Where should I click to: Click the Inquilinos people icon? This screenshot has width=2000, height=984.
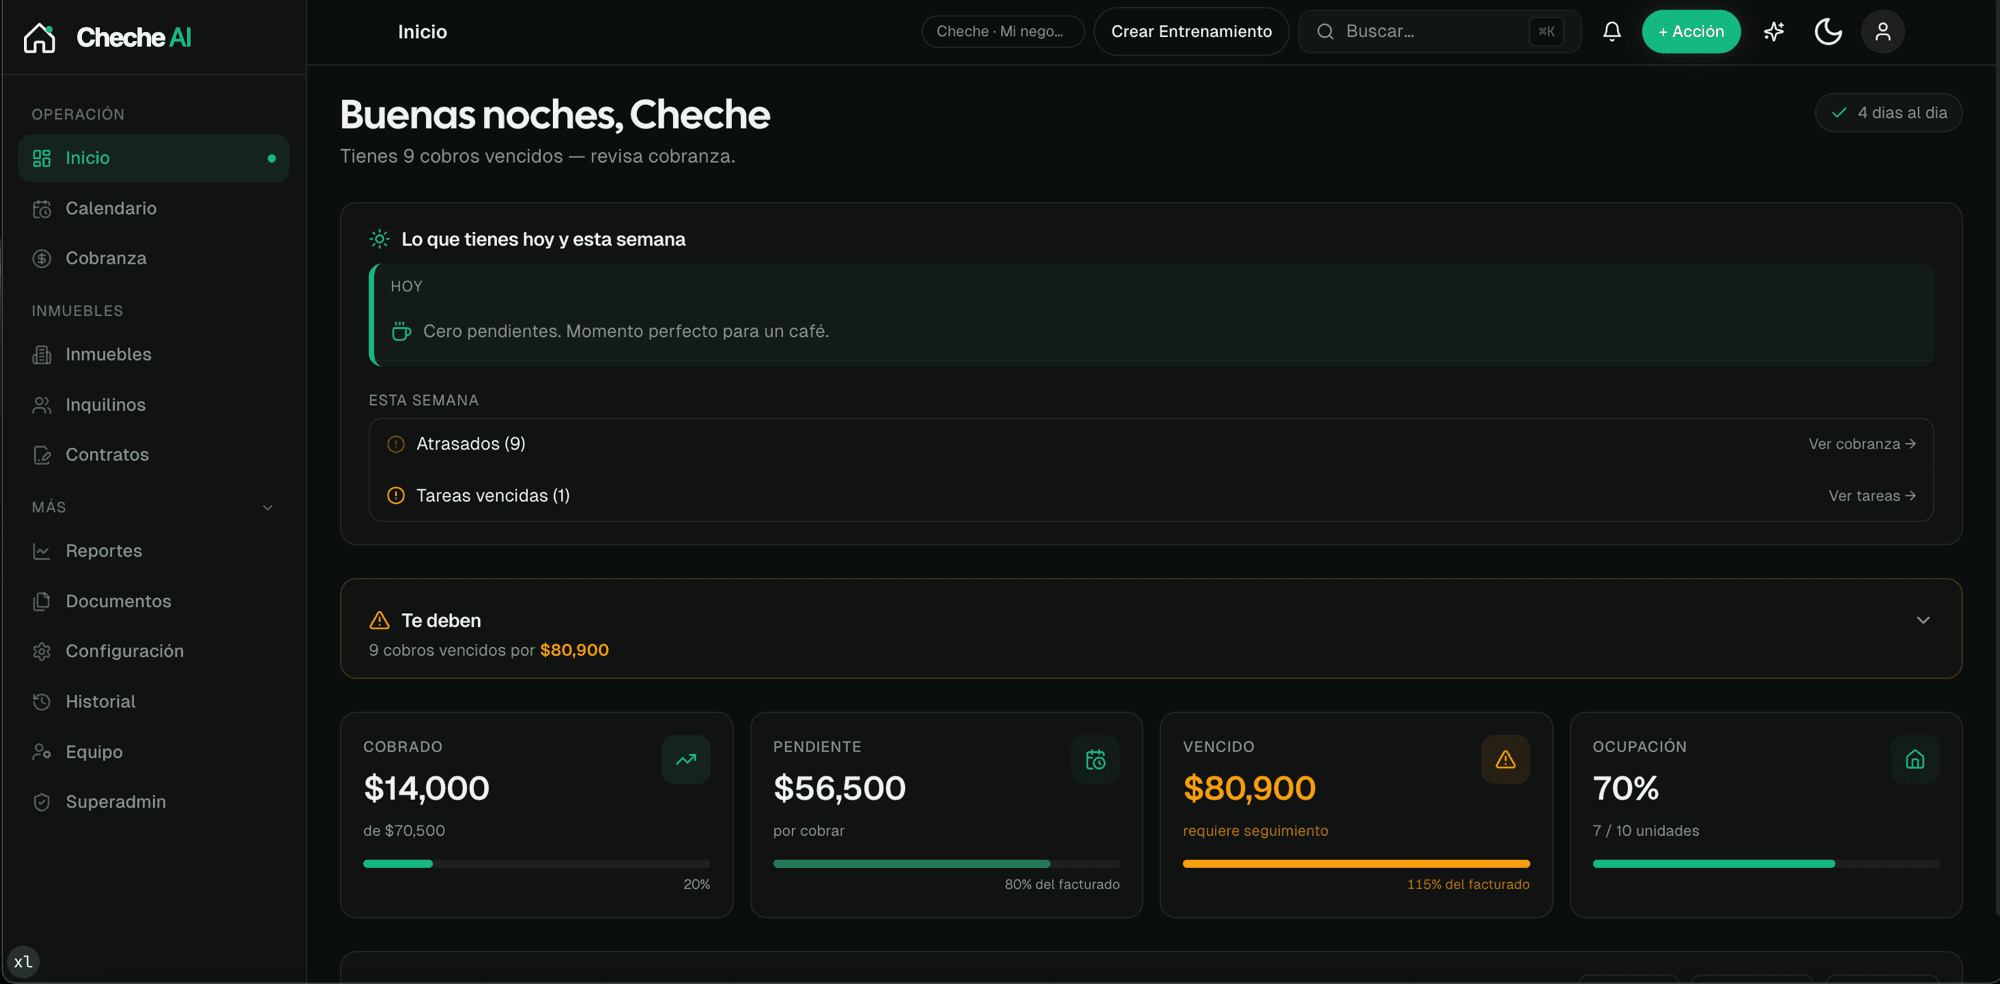point(42,405)
